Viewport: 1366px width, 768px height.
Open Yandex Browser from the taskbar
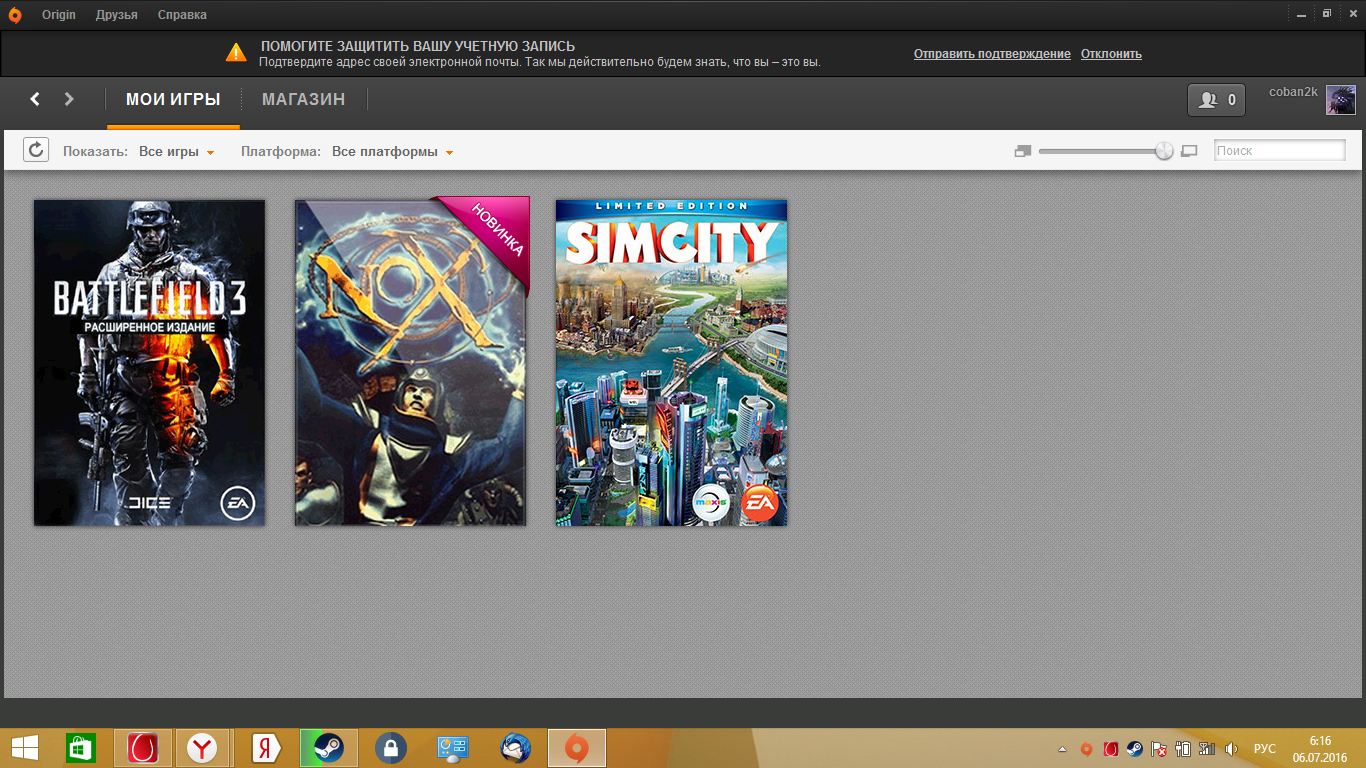[x=203, y=748]
